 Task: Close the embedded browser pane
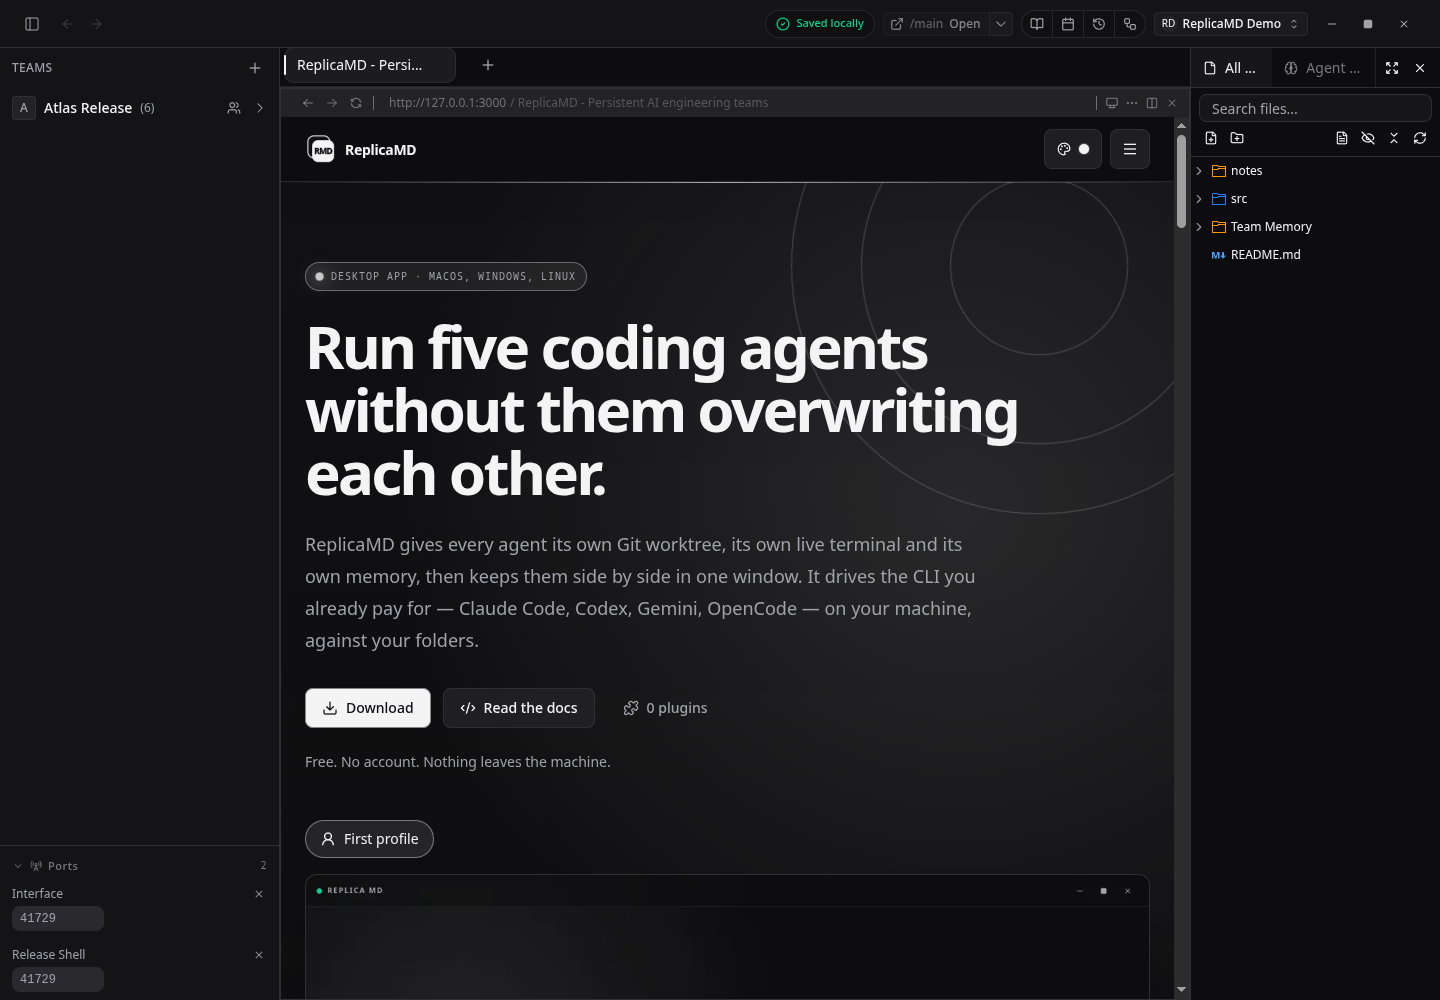[x=1172, y=103]
